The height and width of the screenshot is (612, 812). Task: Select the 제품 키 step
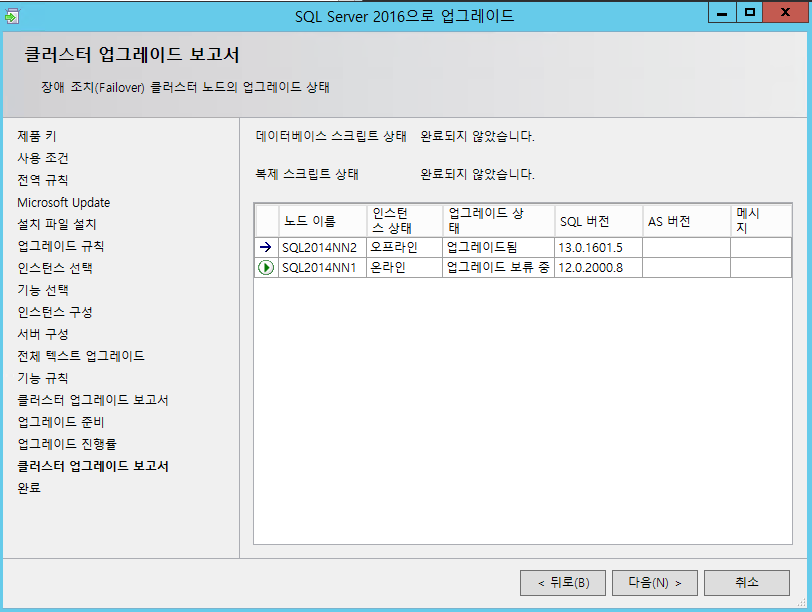(37, 136)
